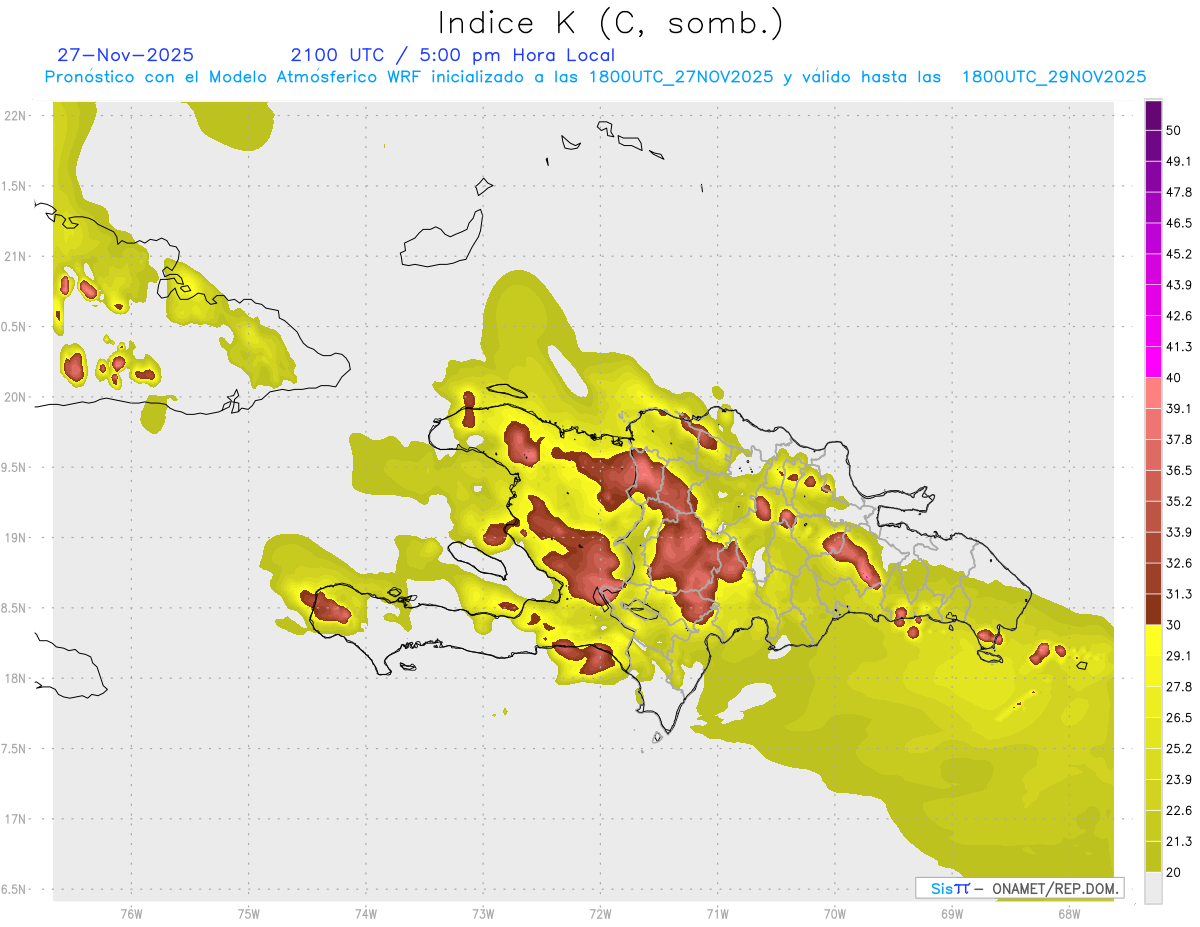The width and height of the screenshot is (1200, 927).
Task: Click the 'ONAMET/REP.DOM.' credit label
Action: point(1053,888)
